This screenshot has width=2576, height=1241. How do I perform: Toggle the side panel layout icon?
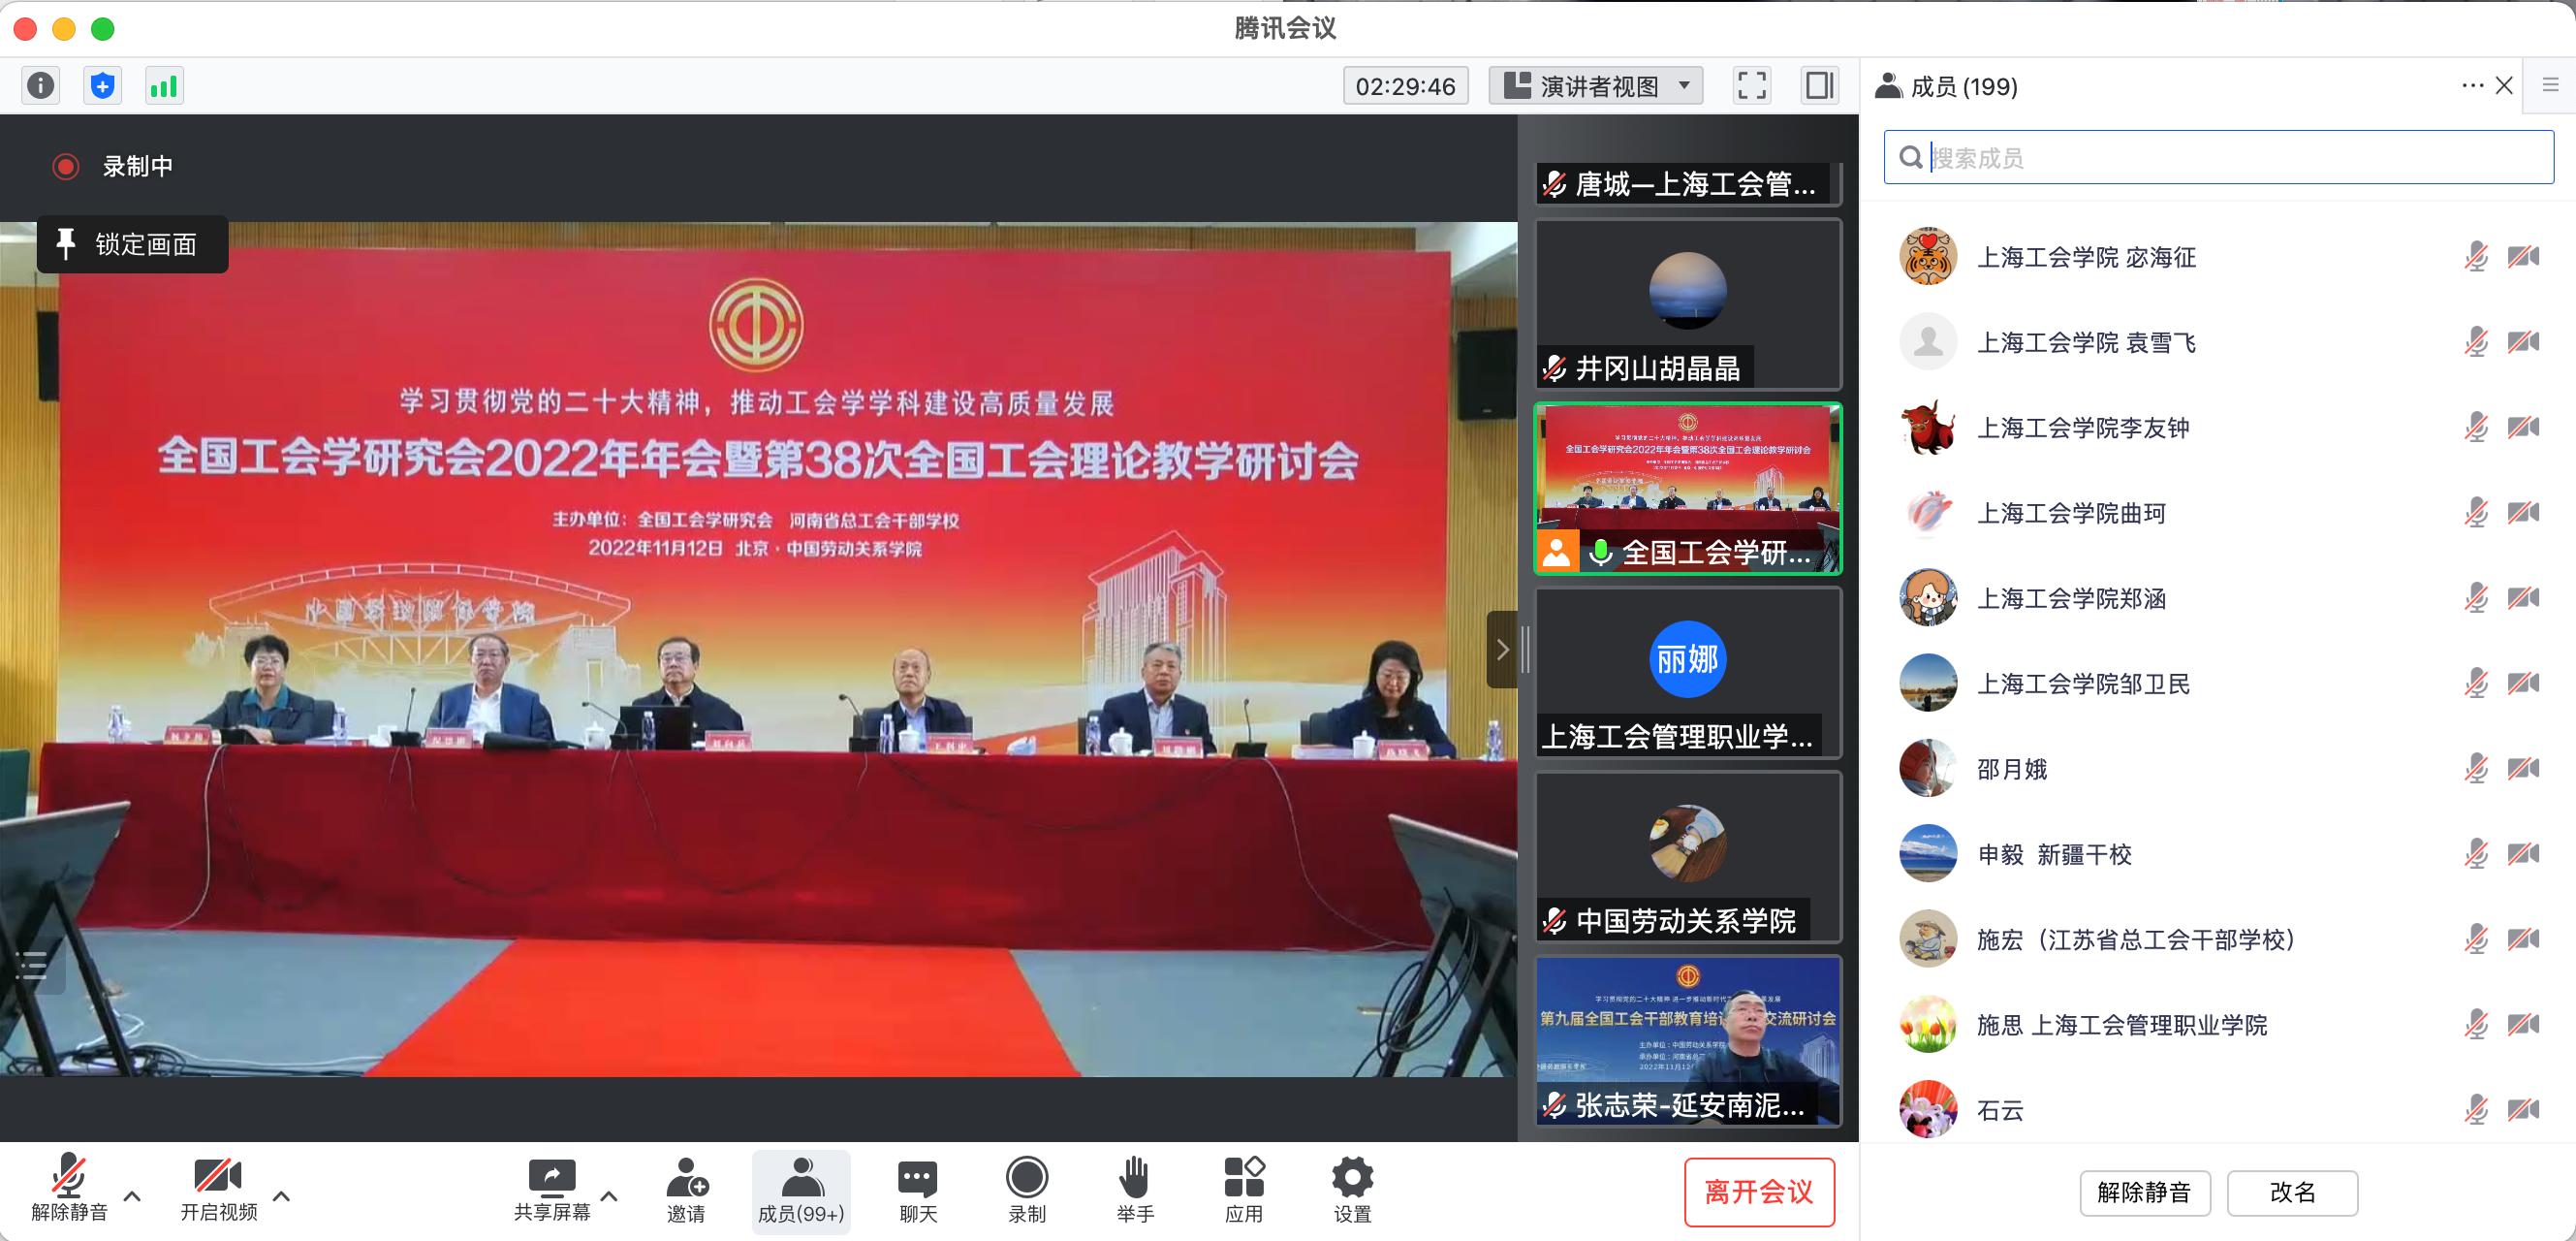(x=1819, y=86)
